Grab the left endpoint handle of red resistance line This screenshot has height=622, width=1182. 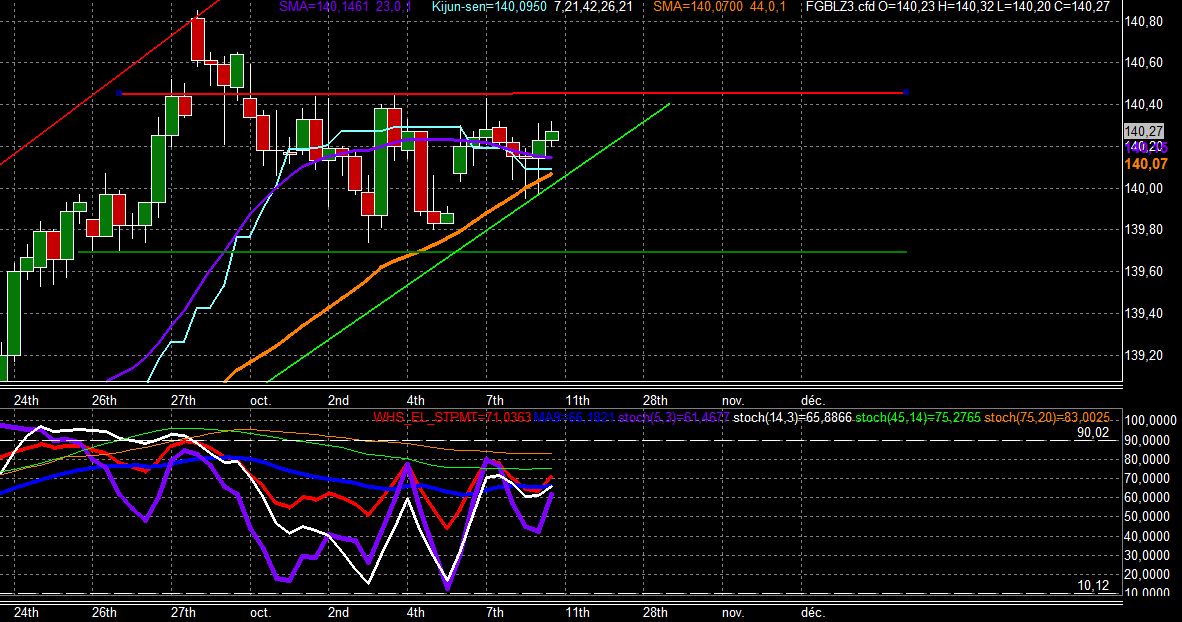tap(119, 93)
